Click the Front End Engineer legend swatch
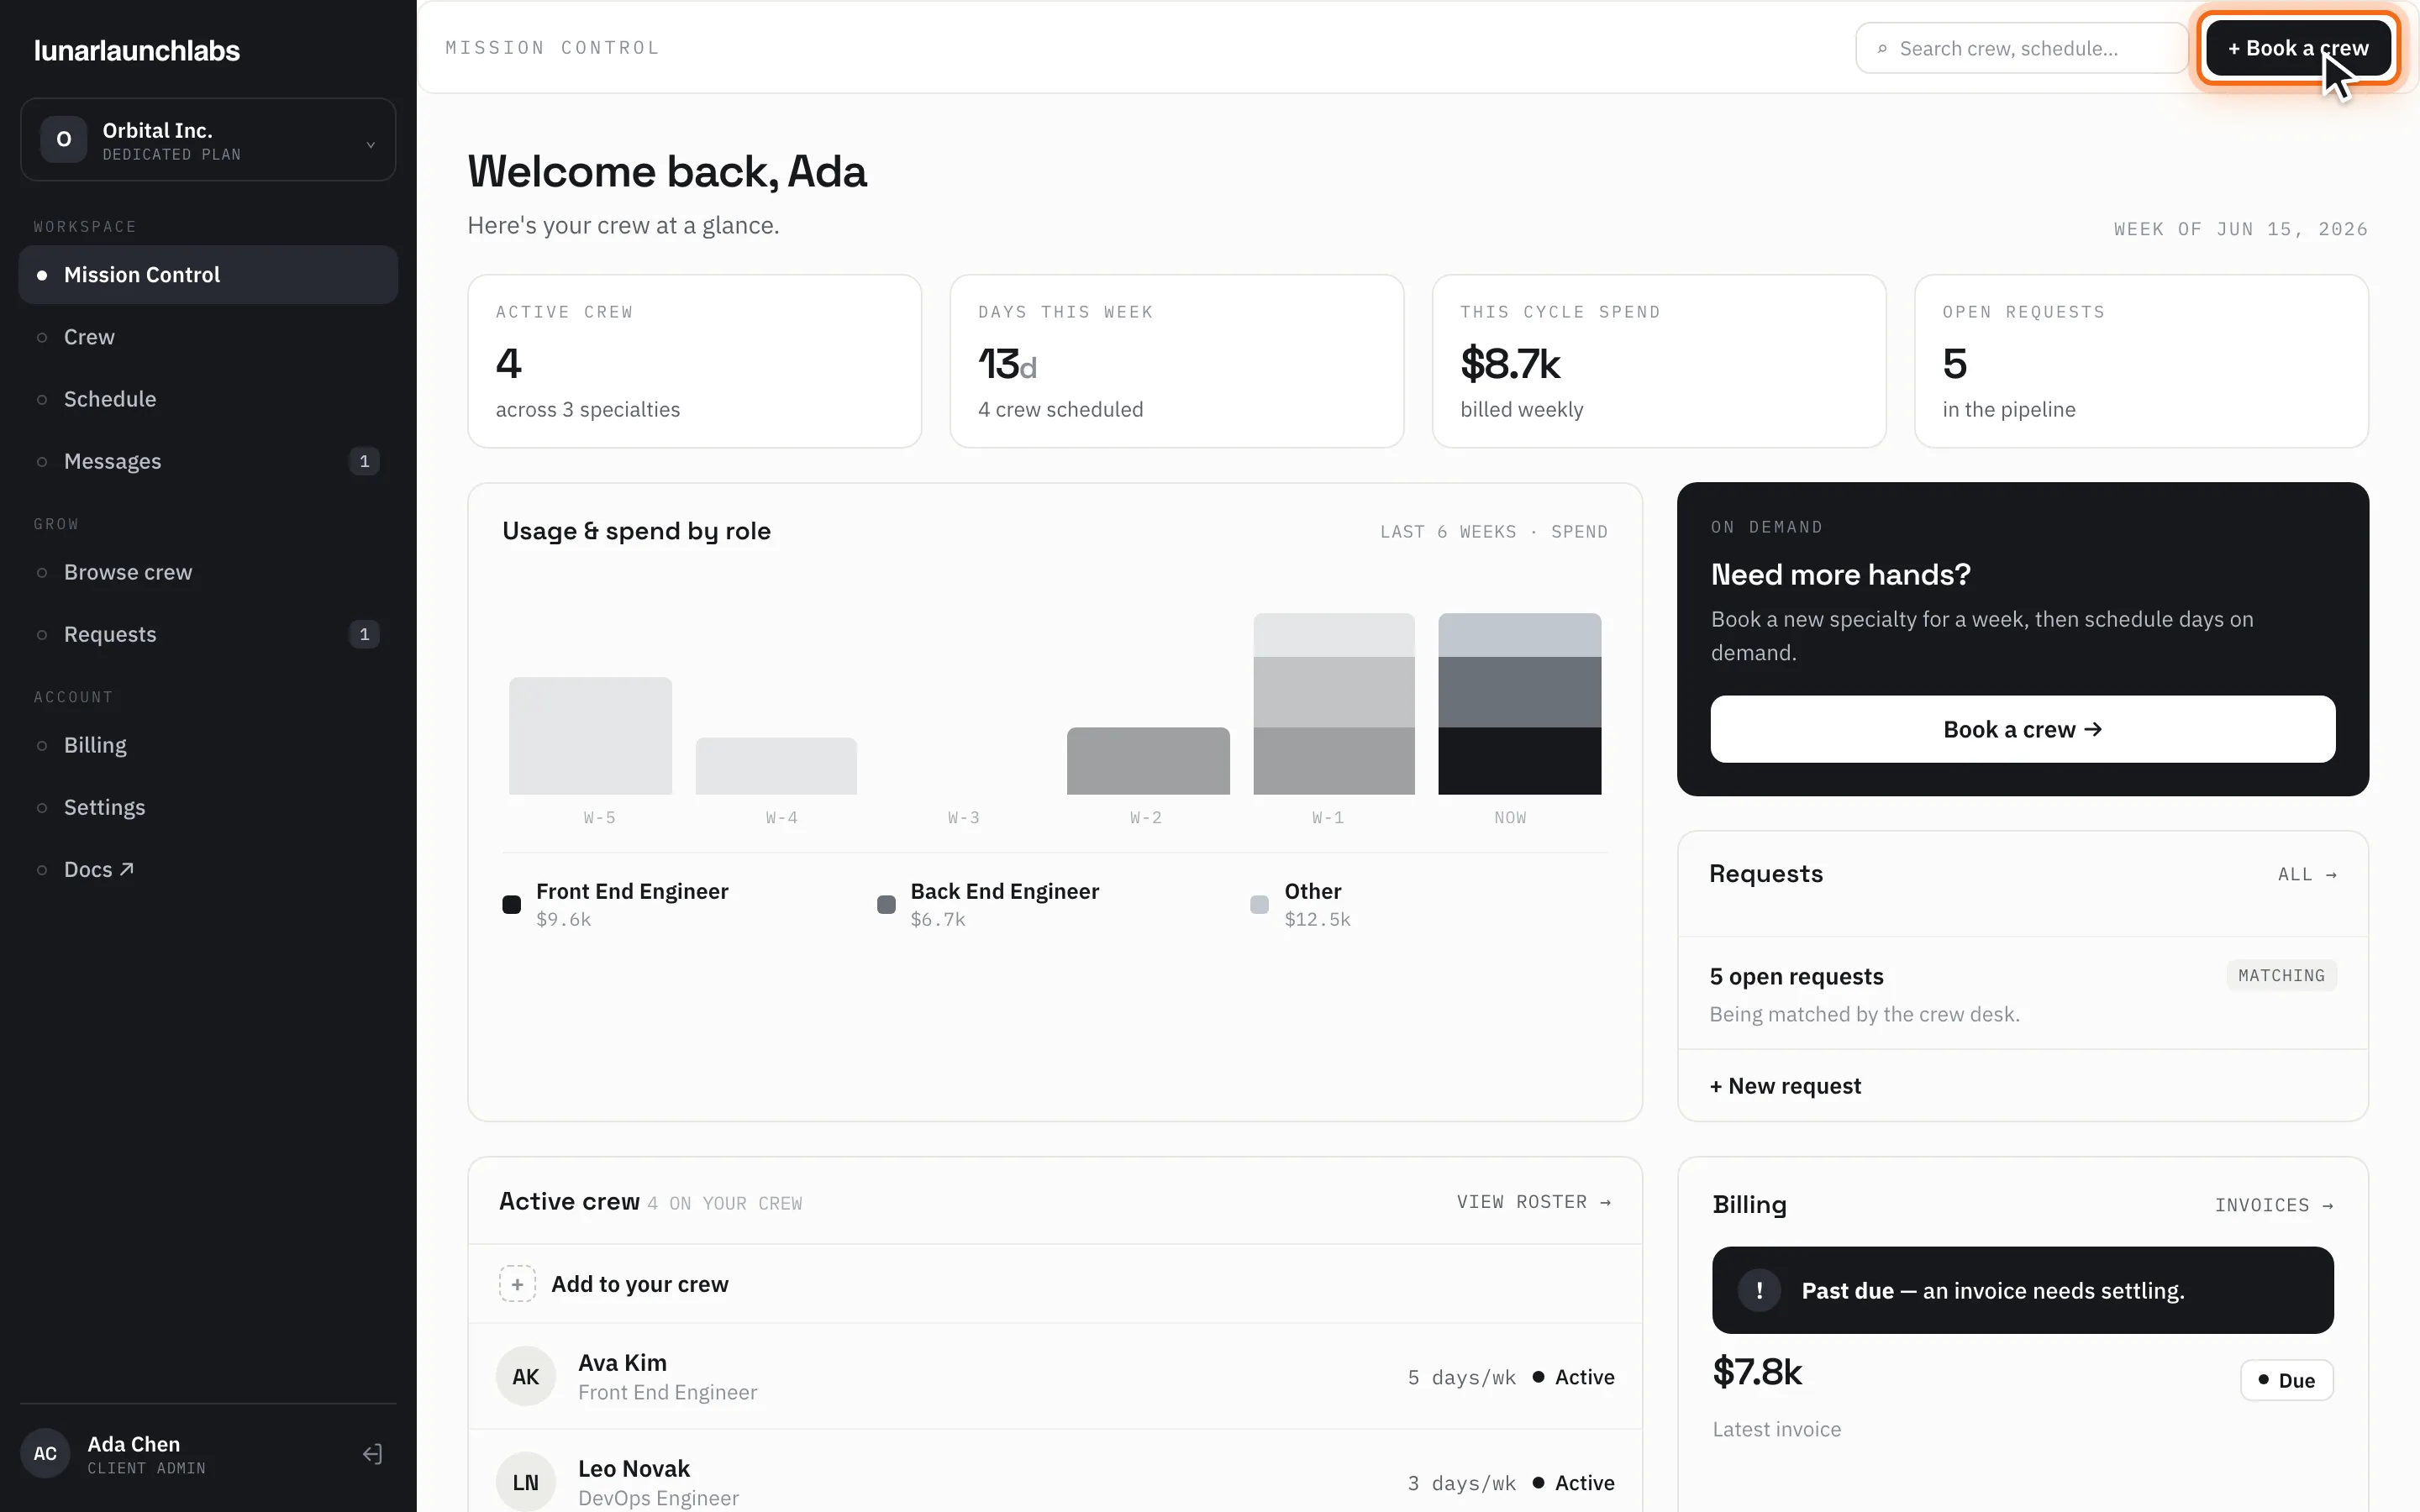This screenshot has height=1512, width=2420. pos(511,904)
